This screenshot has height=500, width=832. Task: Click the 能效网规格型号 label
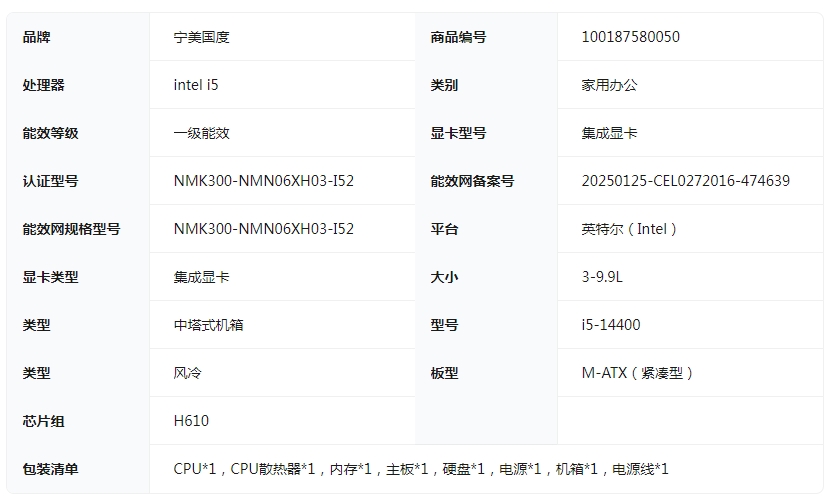pyautogui.click(x=71, y=229)
